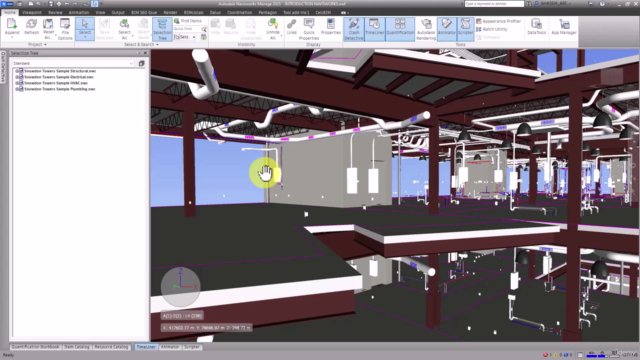Expand the Structural.nwc model node
This screenshot has width=640, height=360.
[x=17, y=71]
